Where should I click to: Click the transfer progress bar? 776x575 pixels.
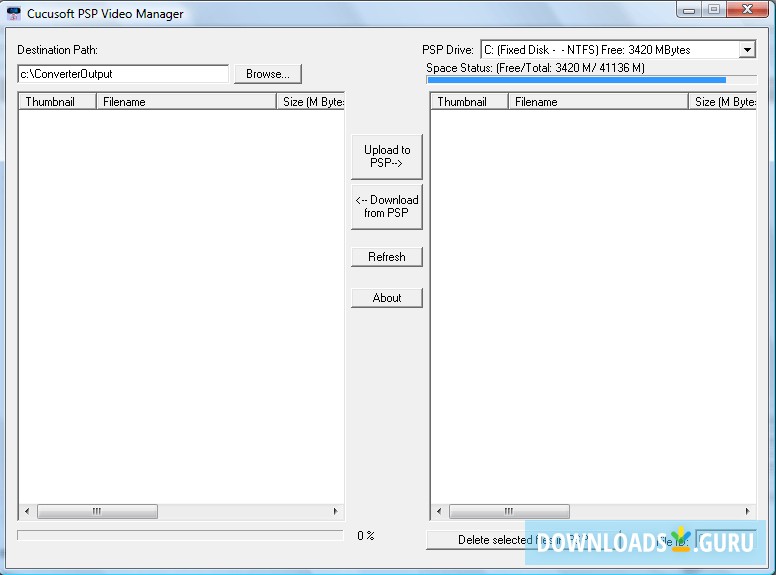coord(180,535)
